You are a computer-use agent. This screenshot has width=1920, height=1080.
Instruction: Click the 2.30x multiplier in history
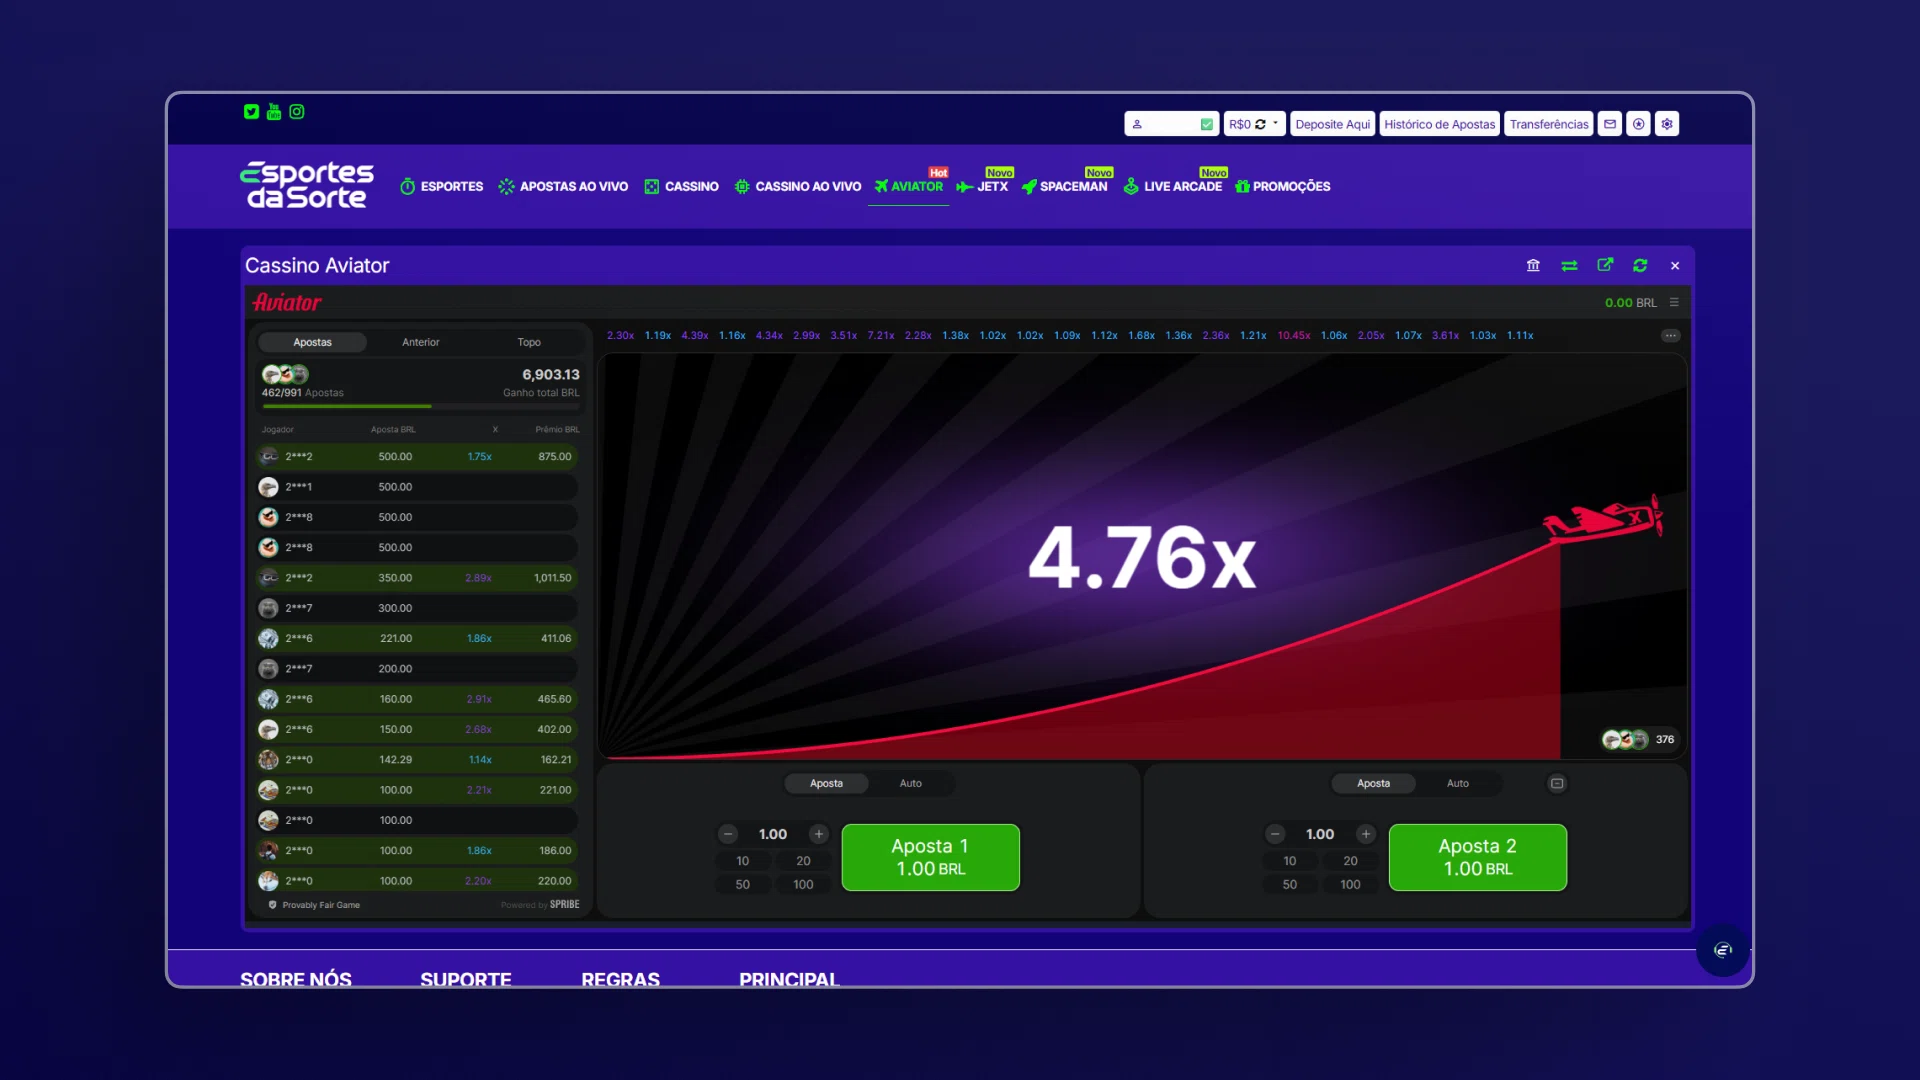coord(620,336)
